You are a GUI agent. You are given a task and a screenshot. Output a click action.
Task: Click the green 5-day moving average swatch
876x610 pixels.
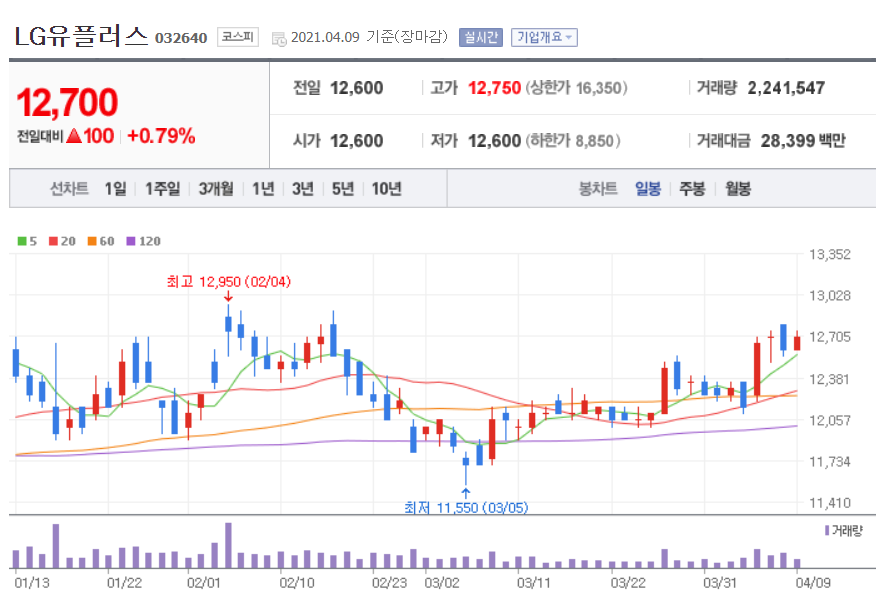tap(22, 241)
